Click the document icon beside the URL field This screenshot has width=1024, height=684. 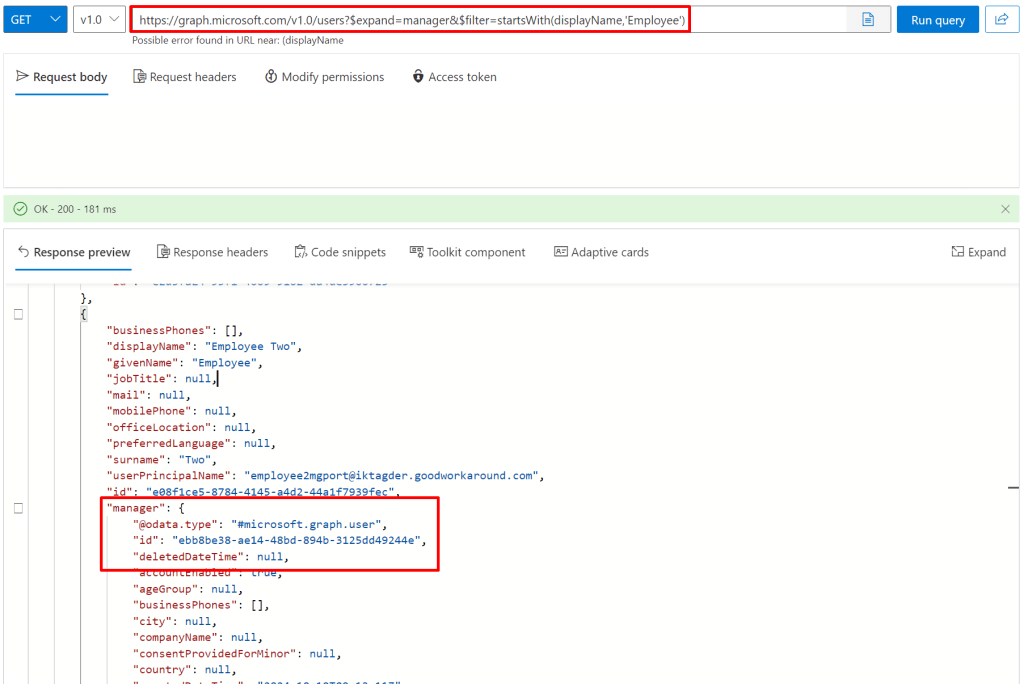coord(868,20)
